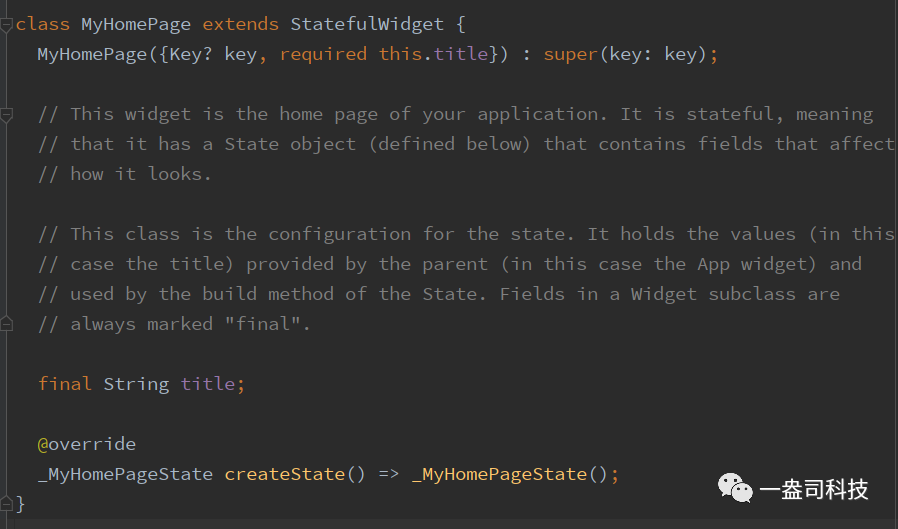Click the required keyword in constructor
The image size is (898, 529).
point(323,54)
